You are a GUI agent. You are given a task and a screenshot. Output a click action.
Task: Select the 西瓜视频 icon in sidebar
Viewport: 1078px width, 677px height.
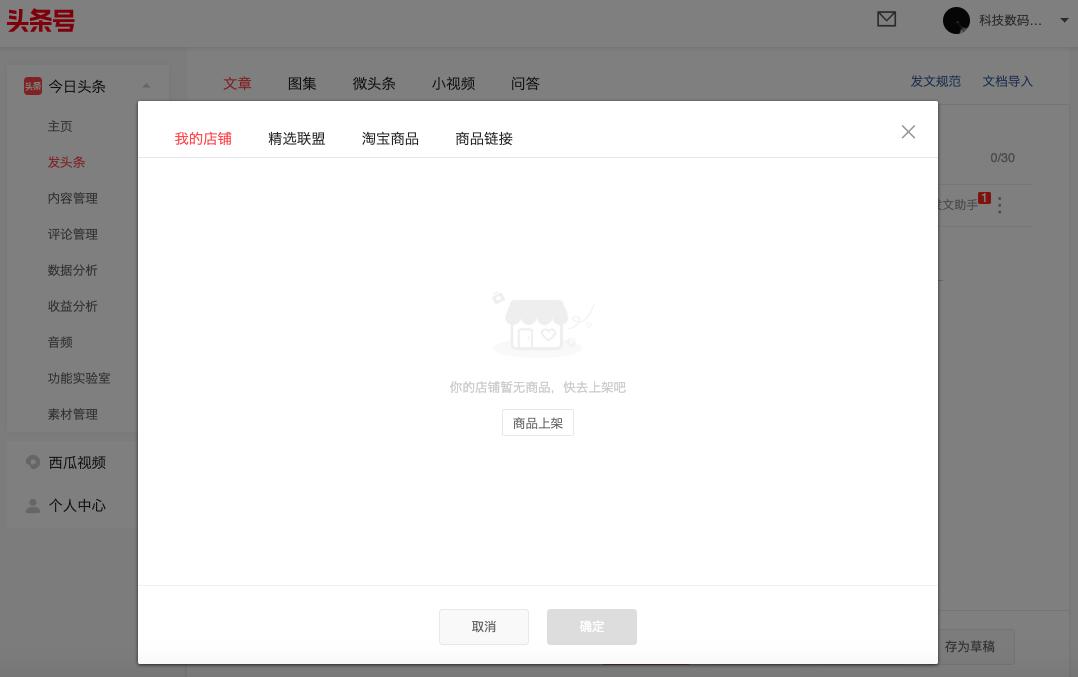(x=33, y=462)
